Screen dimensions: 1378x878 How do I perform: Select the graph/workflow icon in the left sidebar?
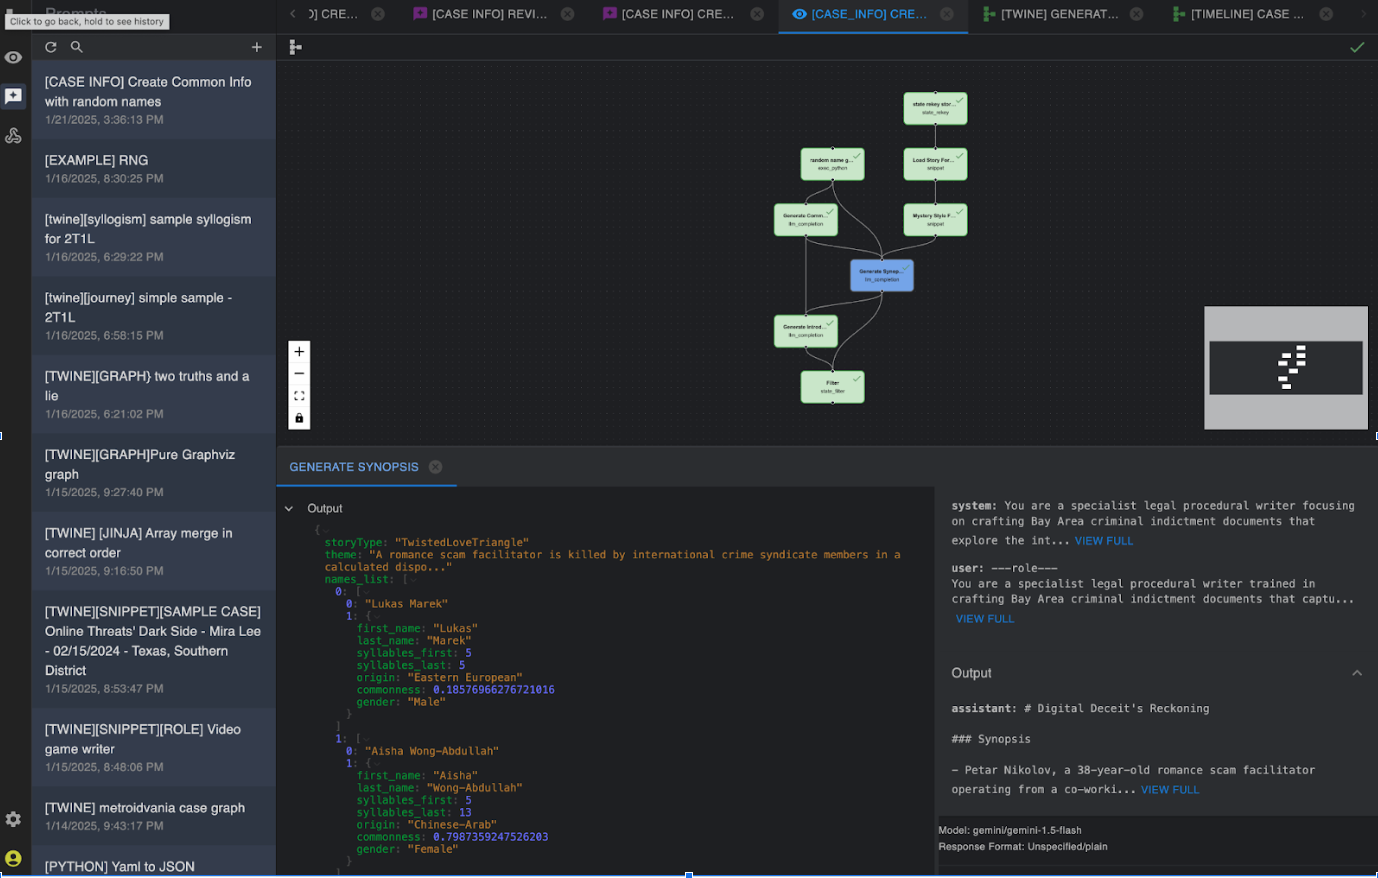(x=13, y=134)
